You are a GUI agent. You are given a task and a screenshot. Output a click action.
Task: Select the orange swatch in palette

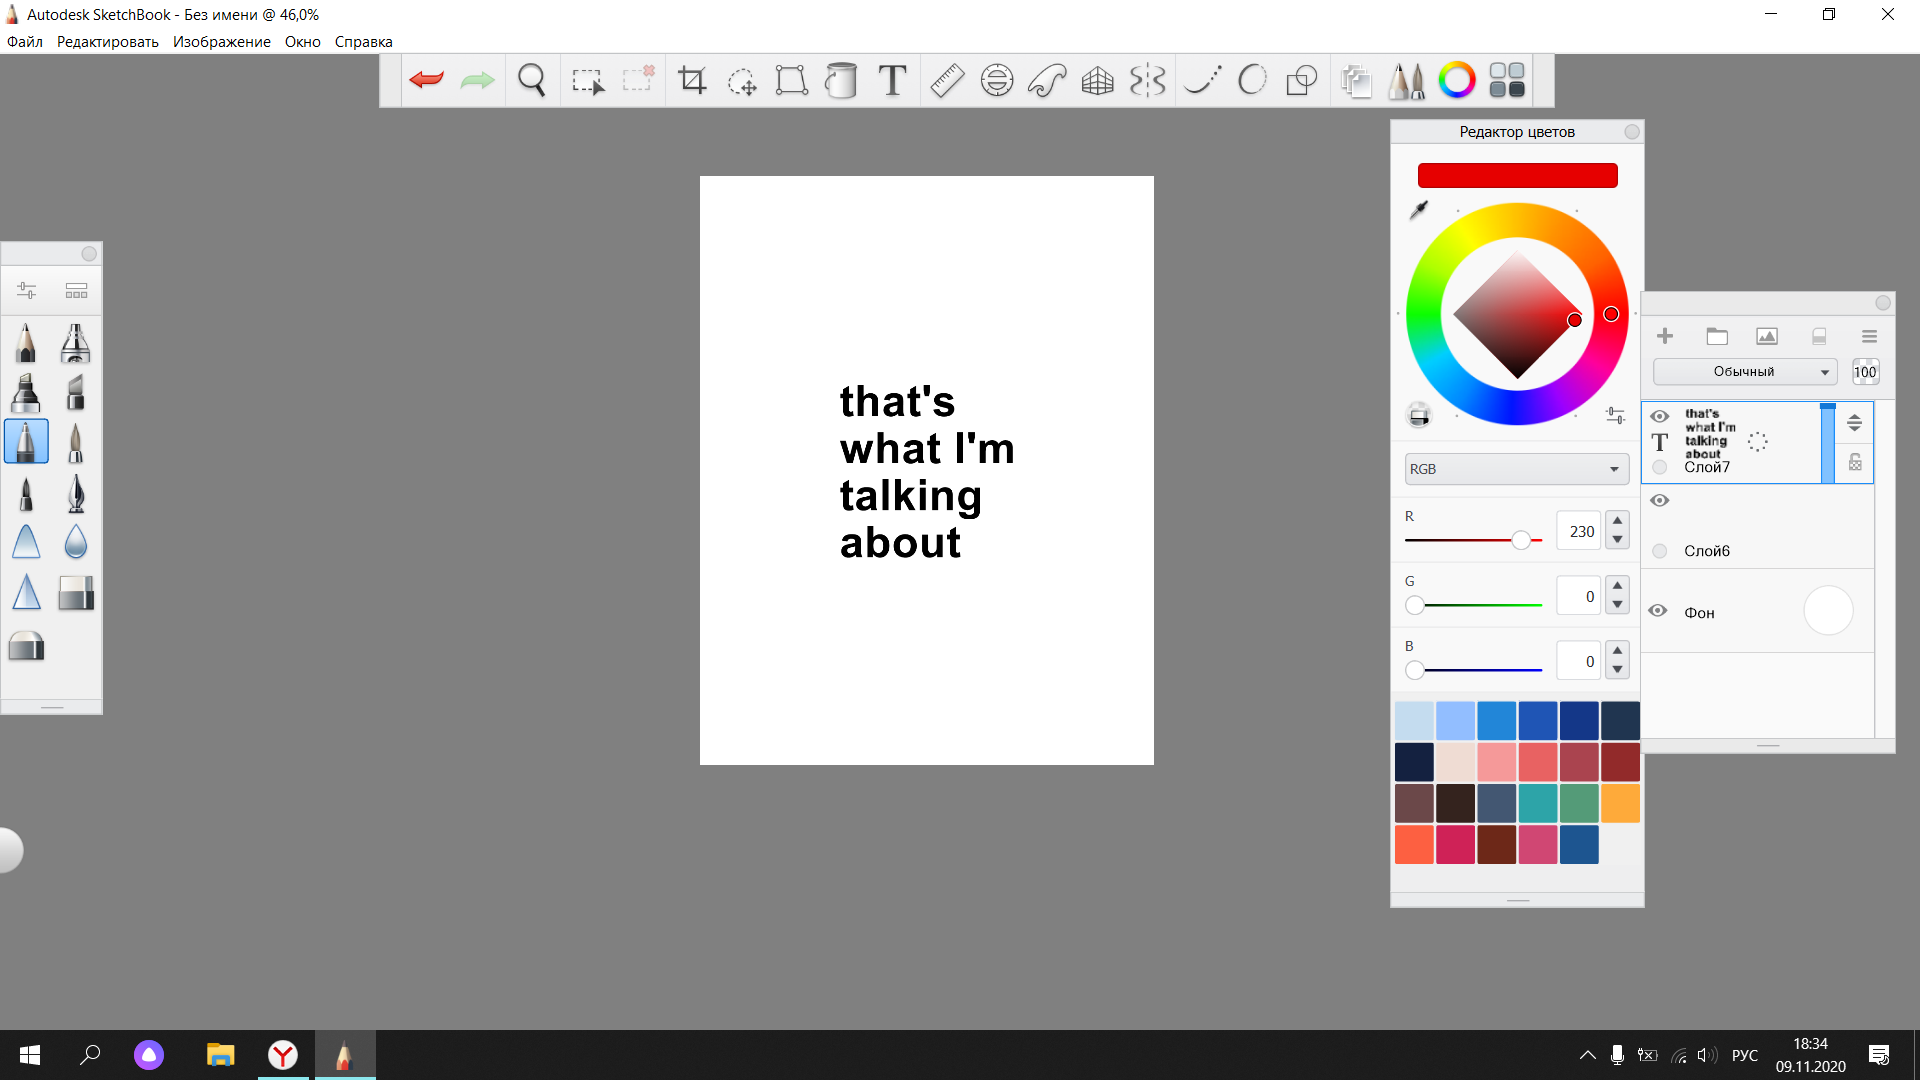[1619, 803]
